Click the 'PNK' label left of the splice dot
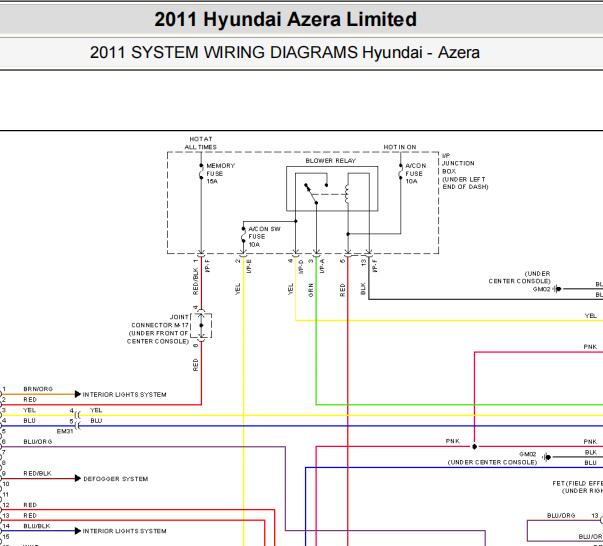The height and width of the screenshot is (546, 603). (x=453, y=441)
